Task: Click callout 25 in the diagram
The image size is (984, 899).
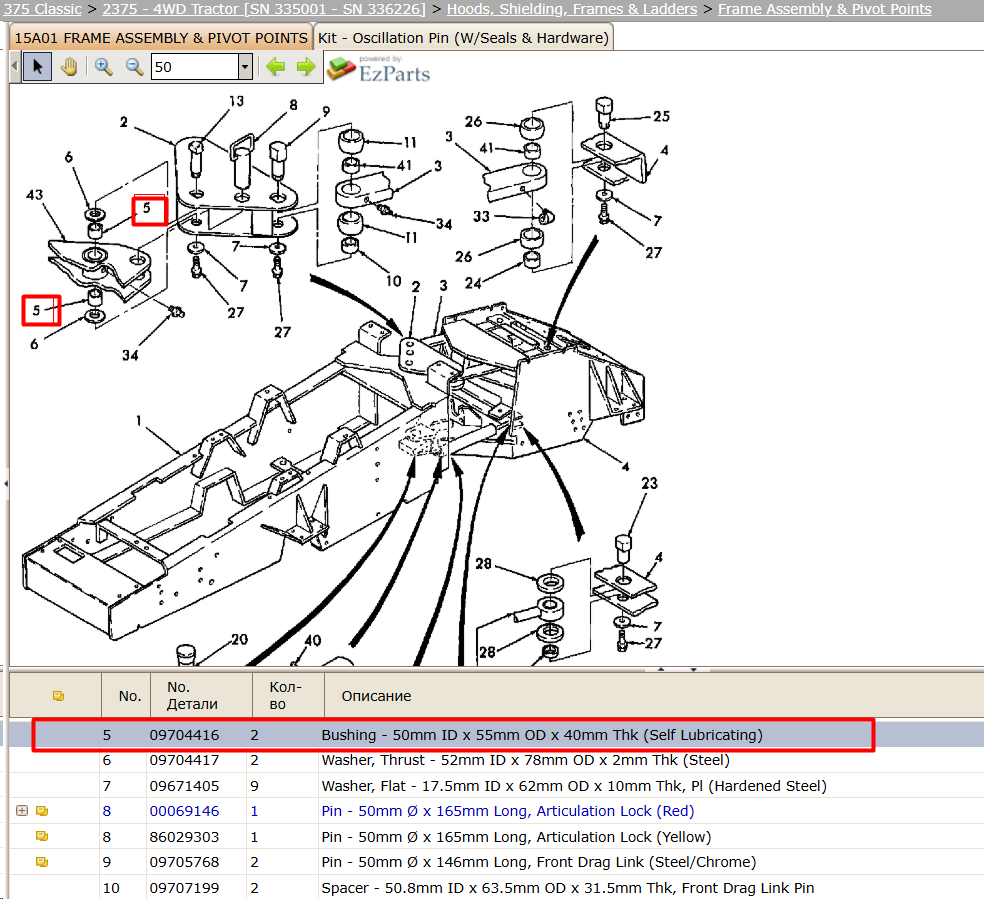Action: pos(661,116)
